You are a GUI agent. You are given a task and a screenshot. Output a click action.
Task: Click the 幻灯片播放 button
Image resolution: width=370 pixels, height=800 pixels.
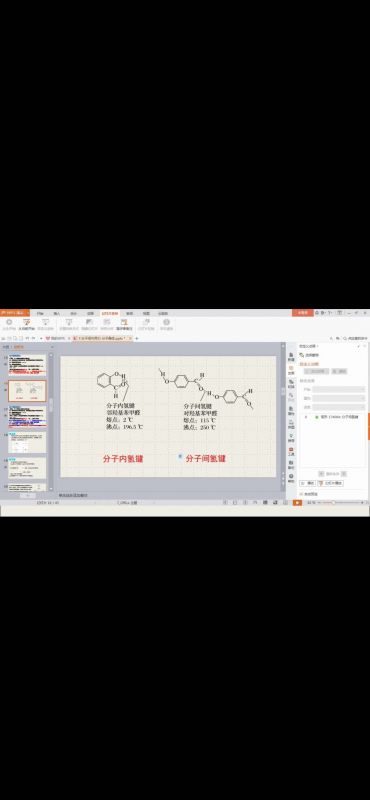330,483
